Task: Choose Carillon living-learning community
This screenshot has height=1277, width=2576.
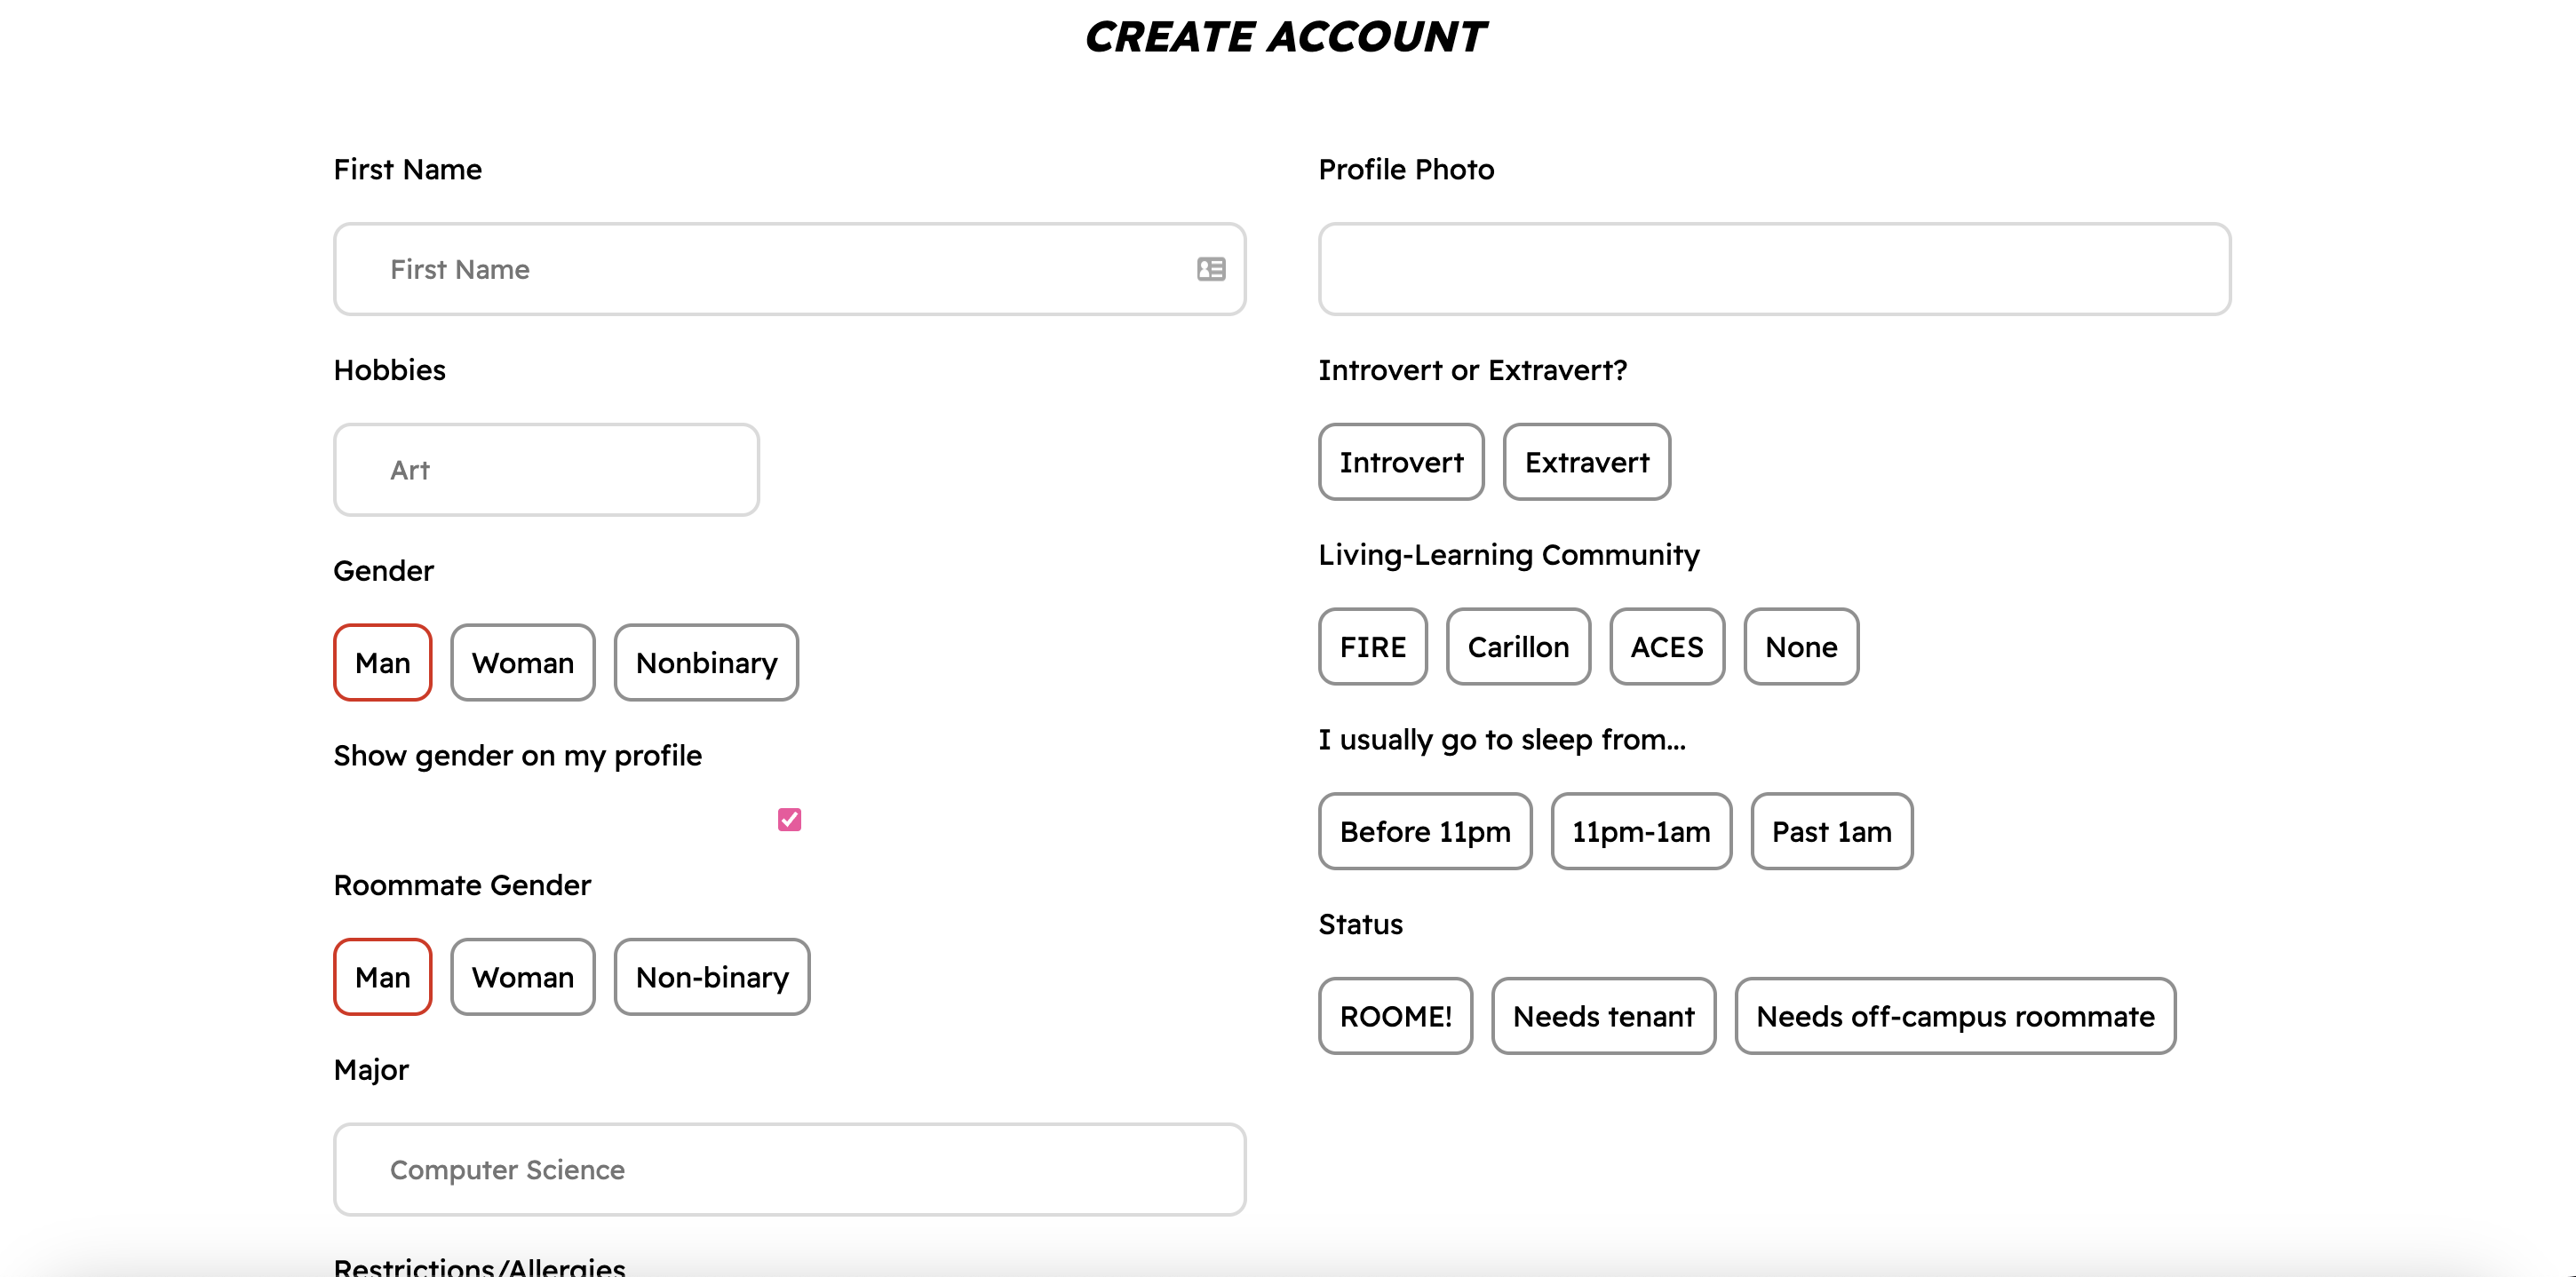Action: (1517, 647)
